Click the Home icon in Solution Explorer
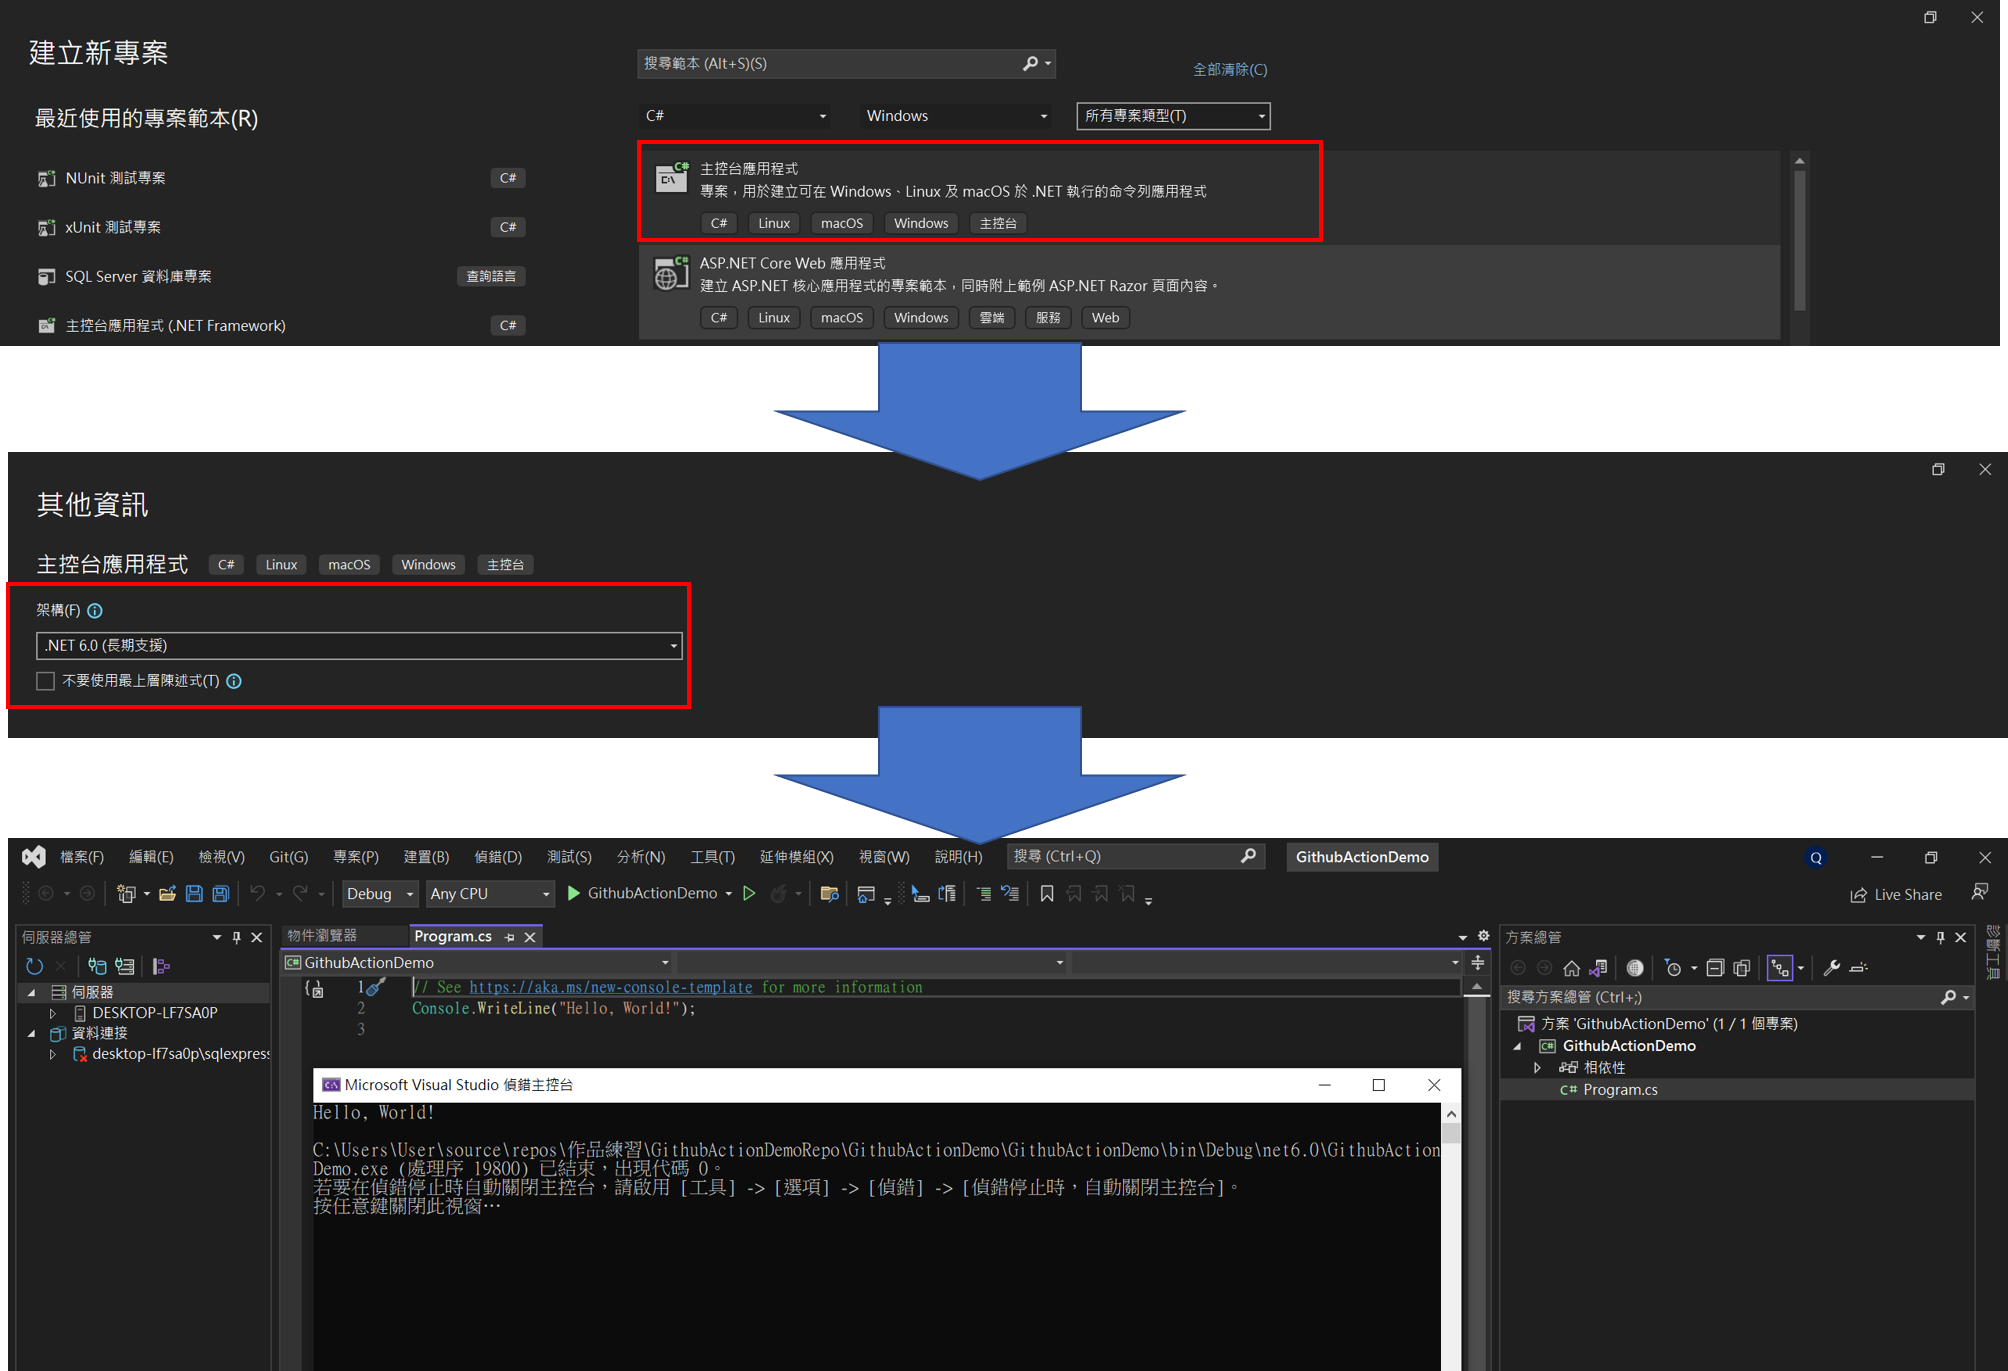Image resolution: width=2008 pixels, height=1371 pixels. pyautogui.click(x=1571, y=967)
